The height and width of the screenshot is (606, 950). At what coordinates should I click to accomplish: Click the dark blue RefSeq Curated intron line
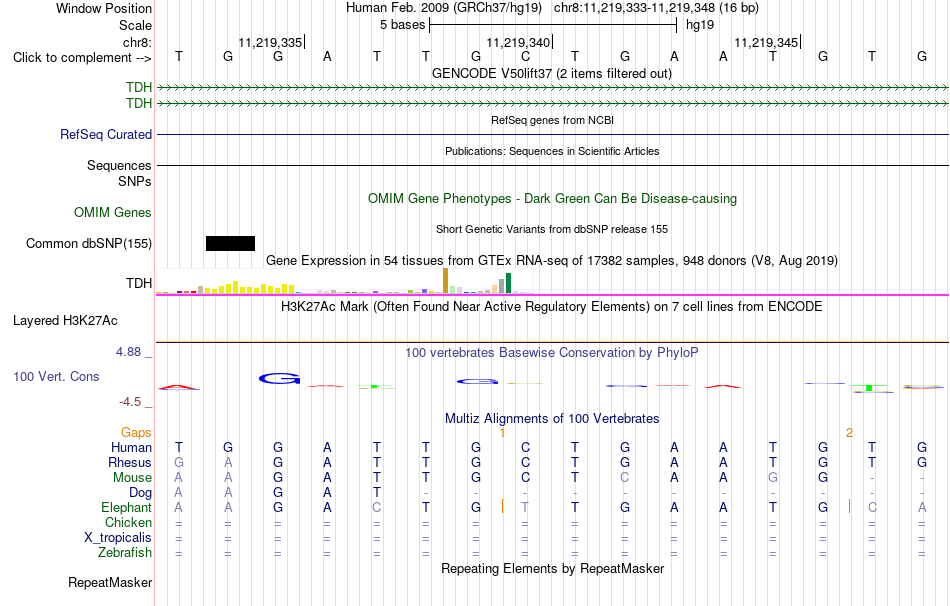[553, 135]
